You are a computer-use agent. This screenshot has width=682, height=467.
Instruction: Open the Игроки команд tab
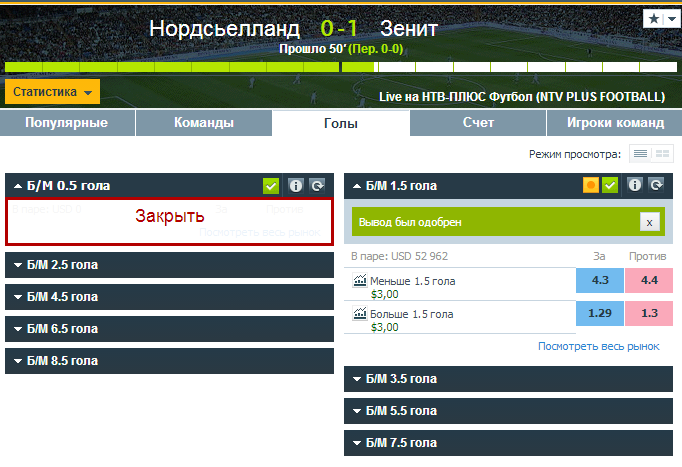(615, 123)
